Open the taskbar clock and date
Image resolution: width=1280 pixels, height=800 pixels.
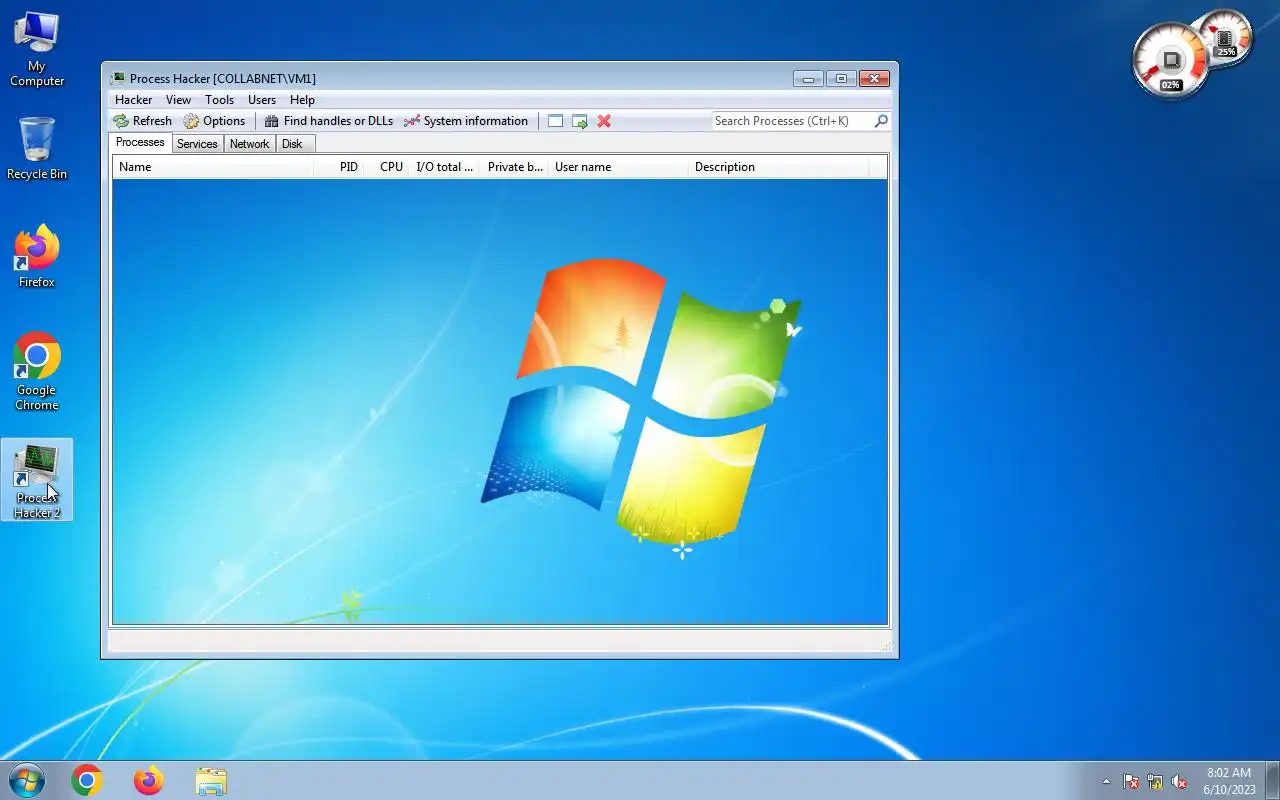click(1229, 781)
